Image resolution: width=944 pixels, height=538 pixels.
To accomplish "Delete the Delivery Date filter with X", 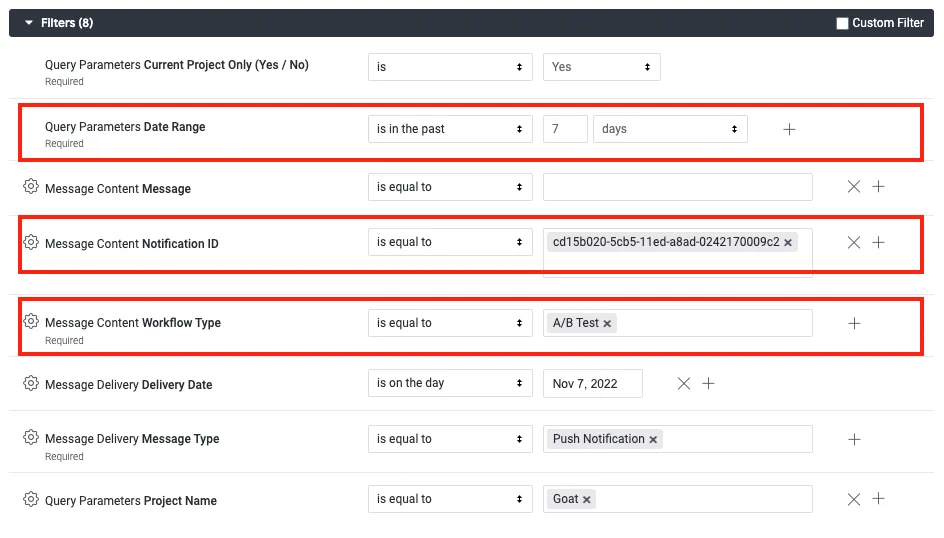I will point(683,383).
